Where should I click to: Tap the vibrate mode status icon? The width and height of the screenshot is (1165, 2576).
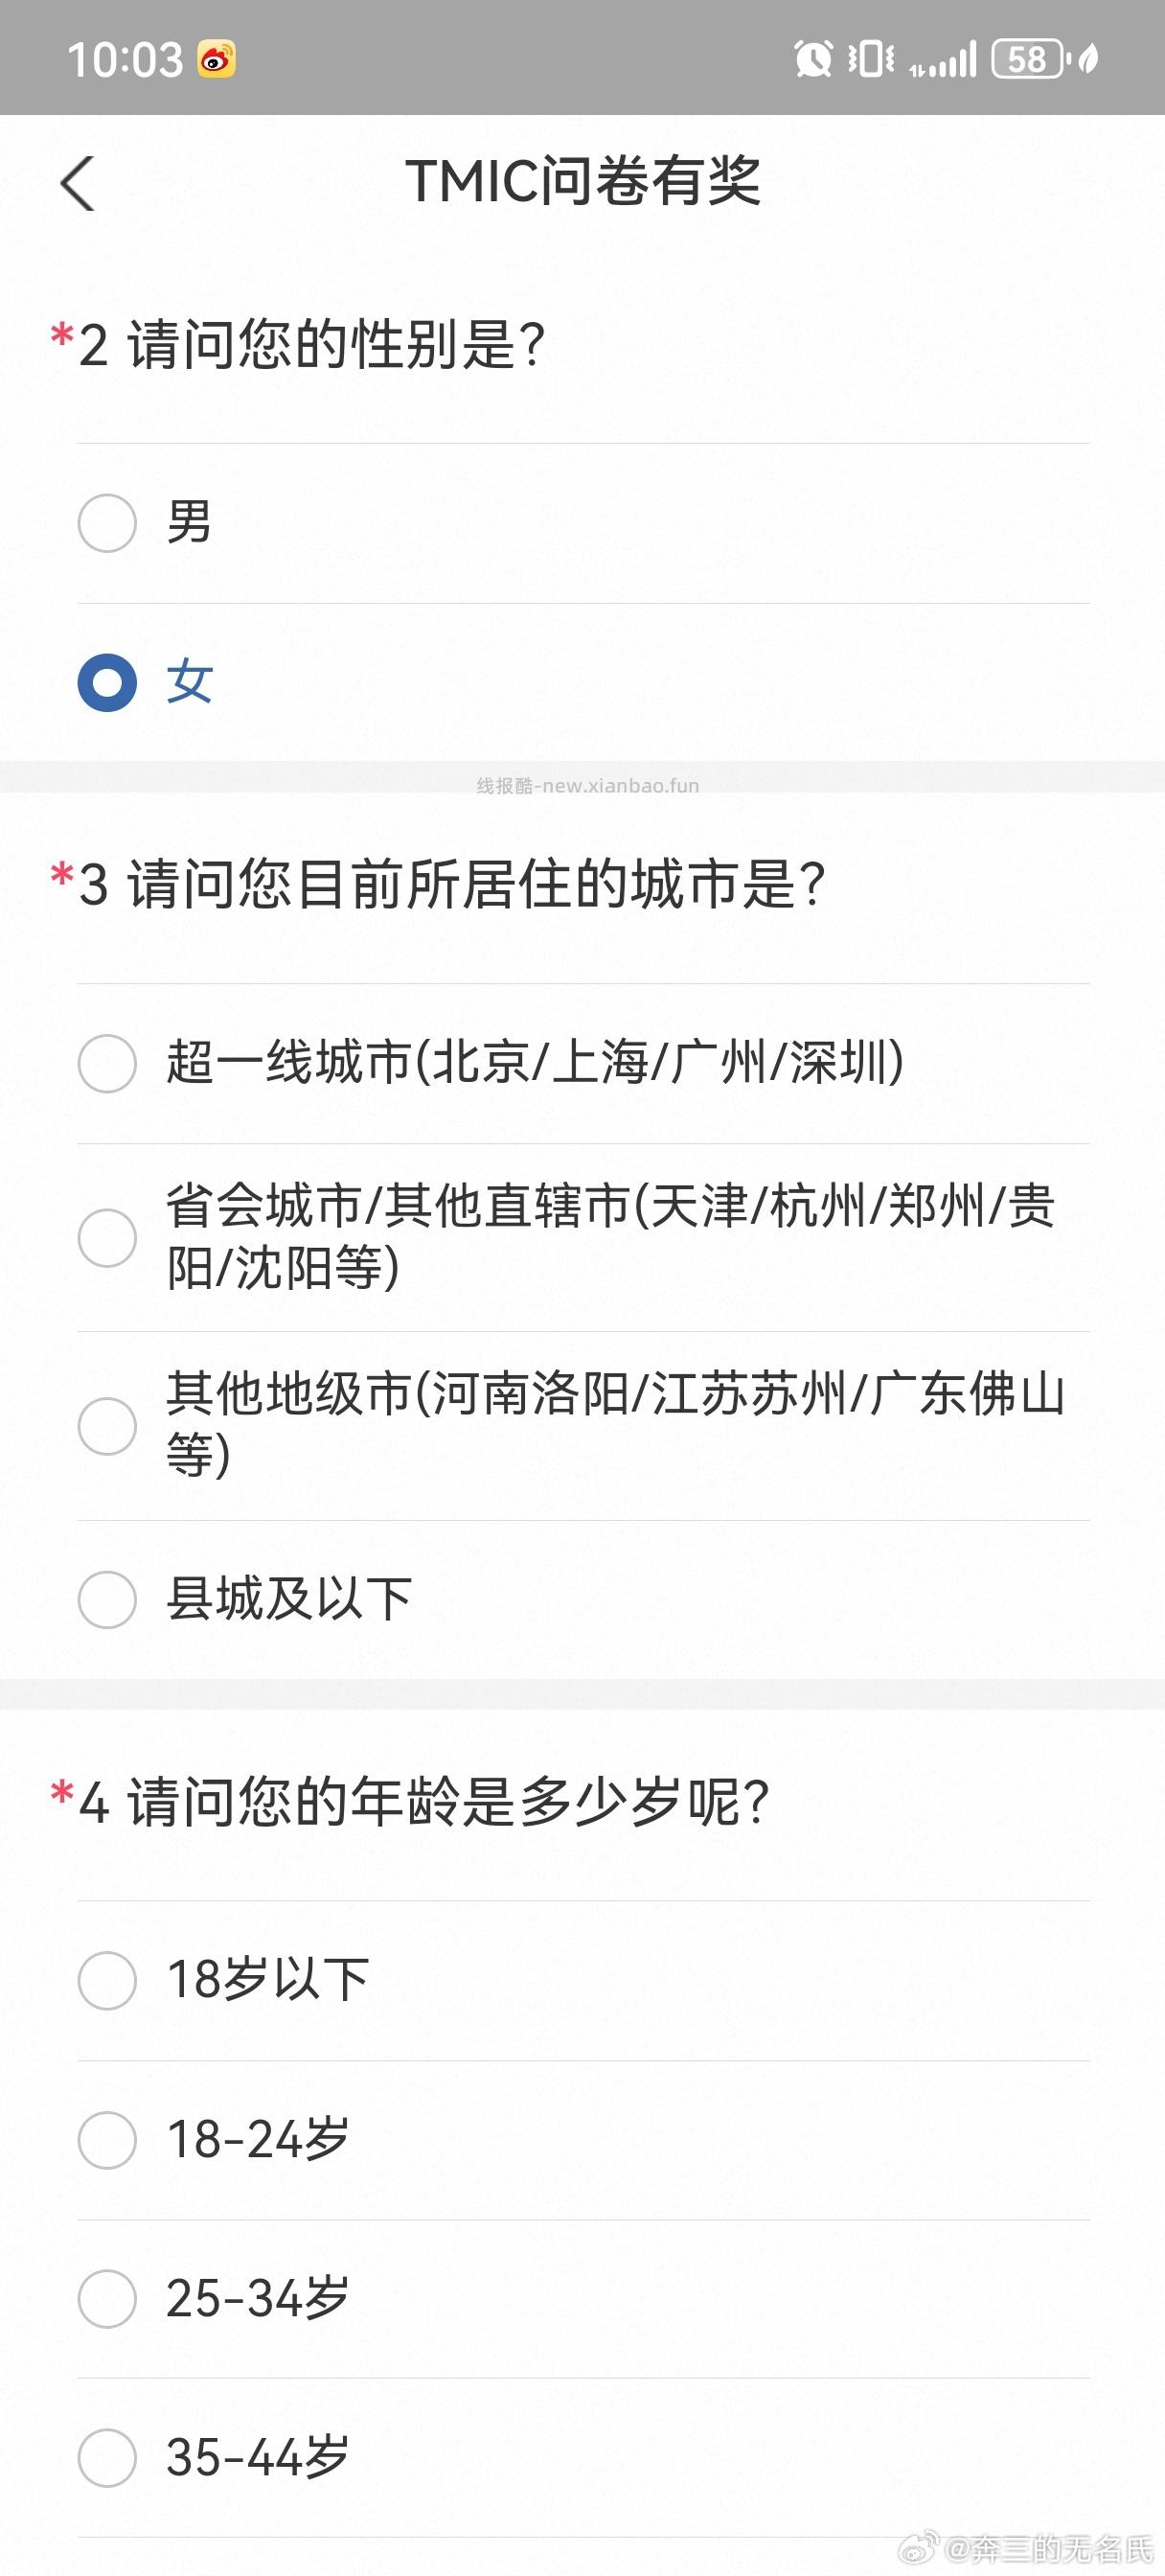(871, 59)
